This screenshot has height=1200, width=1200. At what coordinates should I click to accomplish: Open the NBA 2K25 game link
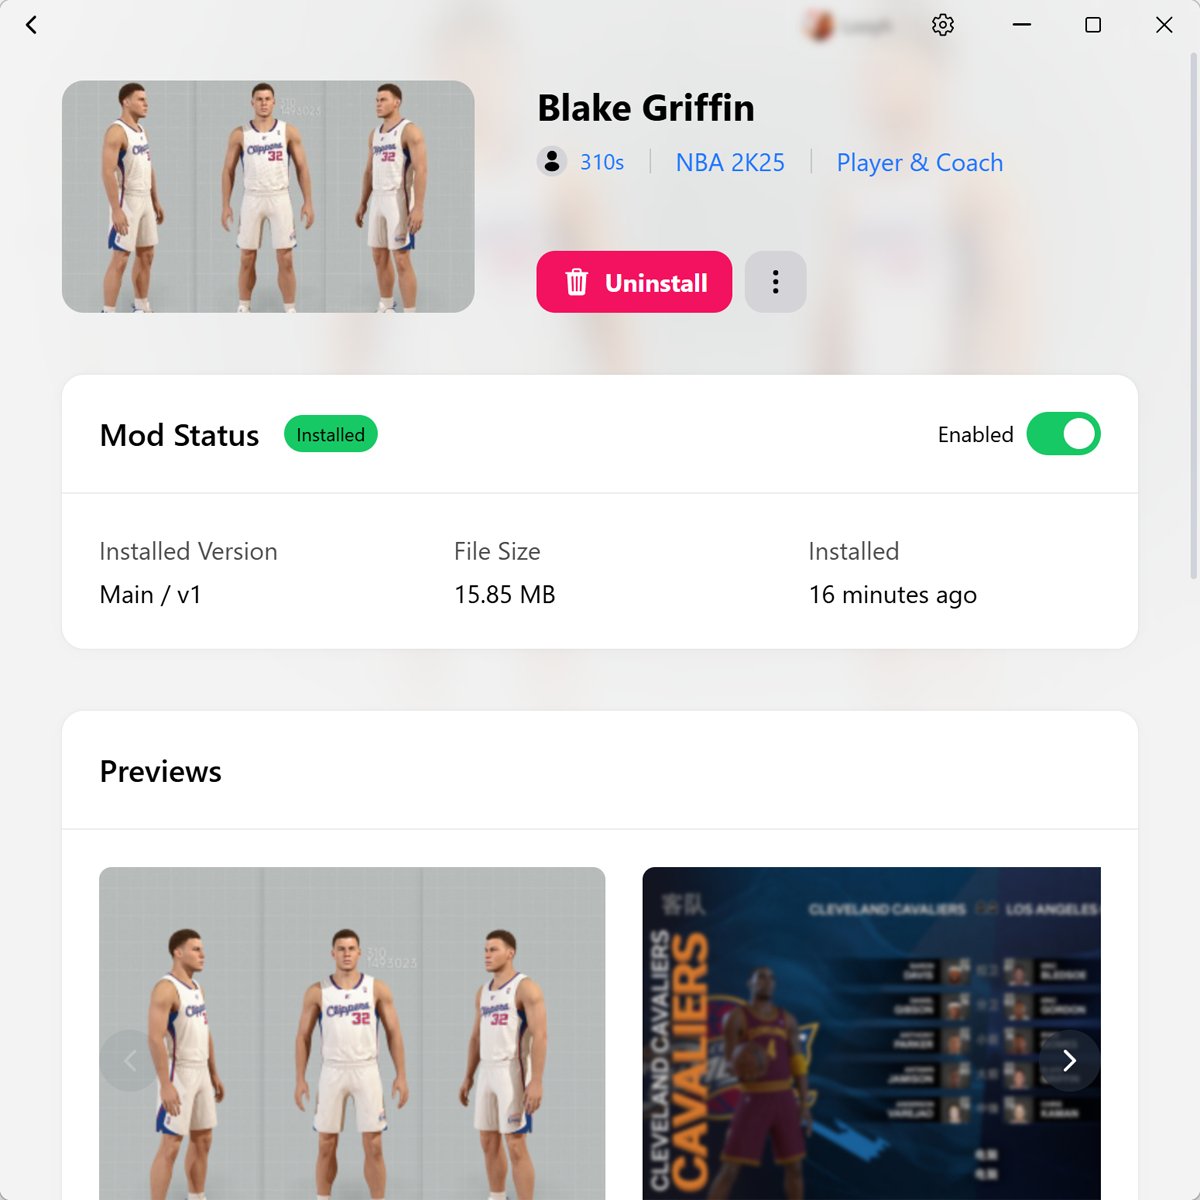click(x=730, y=162)
